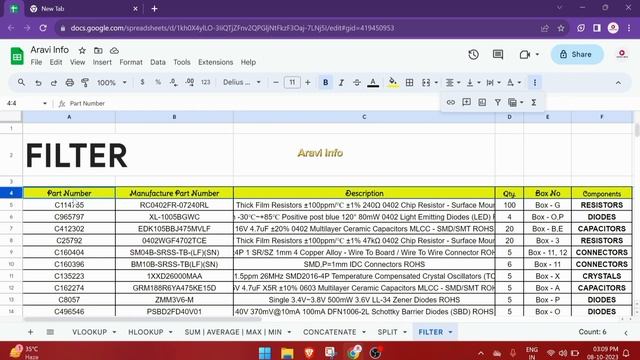Redo the last action
The height and width of the screenshot is (360, 640).
pos(53,82)
